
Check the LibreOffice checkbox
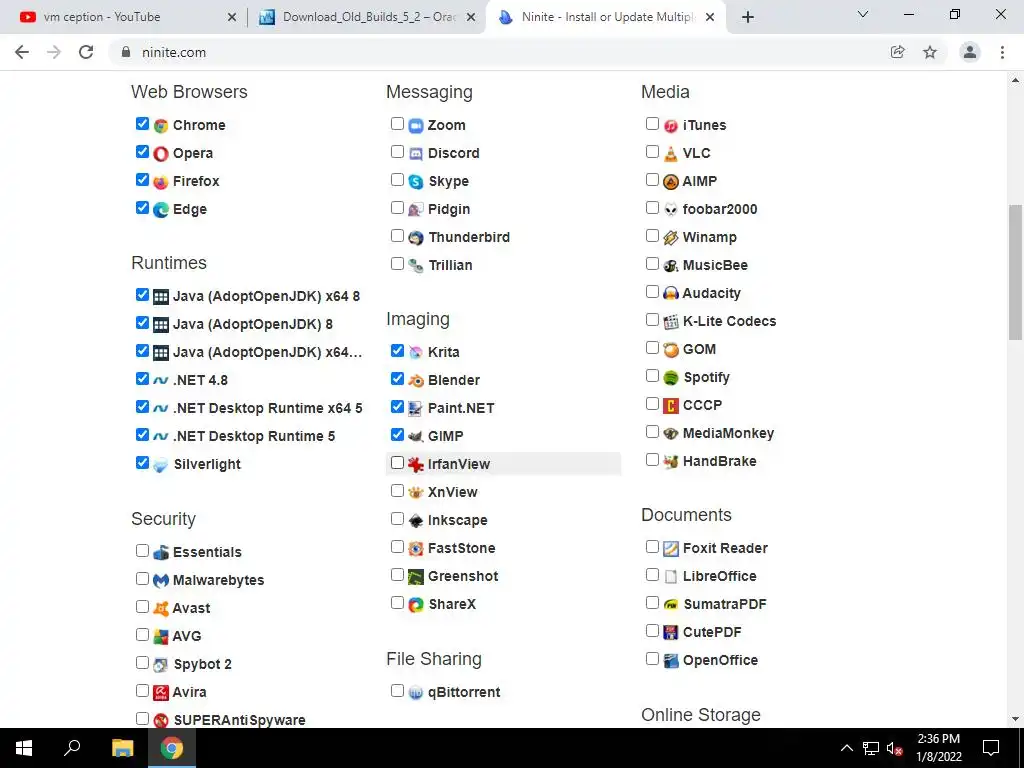click(x=652, y=575)
